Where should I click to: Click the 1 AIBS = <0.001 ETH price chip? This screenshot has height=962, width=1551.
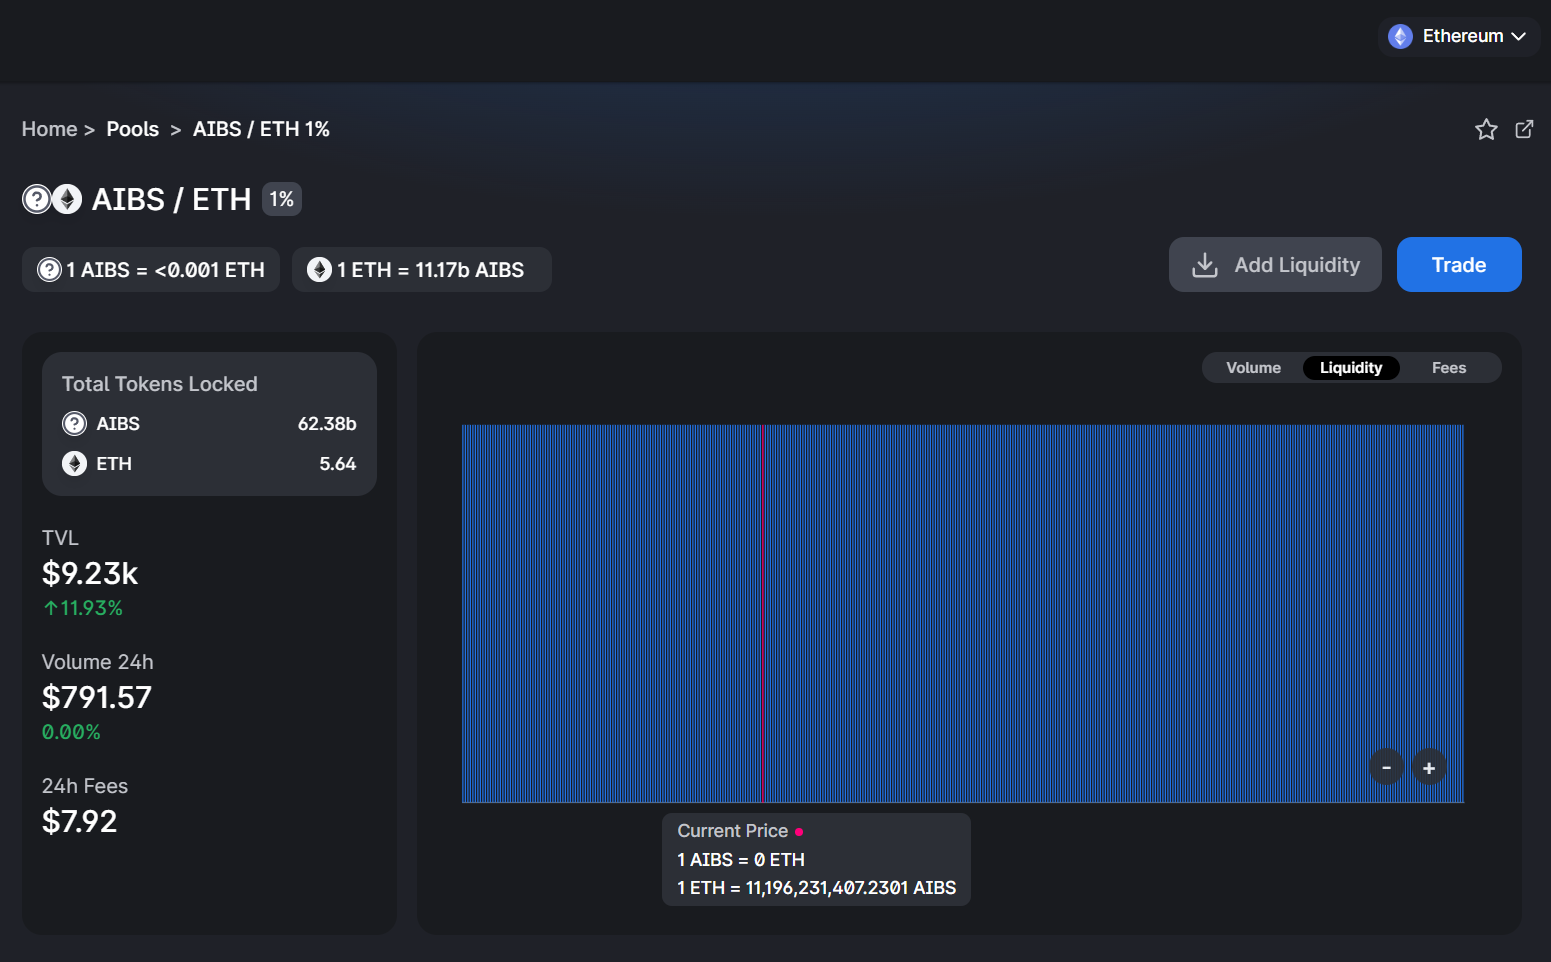coord(151,270)
